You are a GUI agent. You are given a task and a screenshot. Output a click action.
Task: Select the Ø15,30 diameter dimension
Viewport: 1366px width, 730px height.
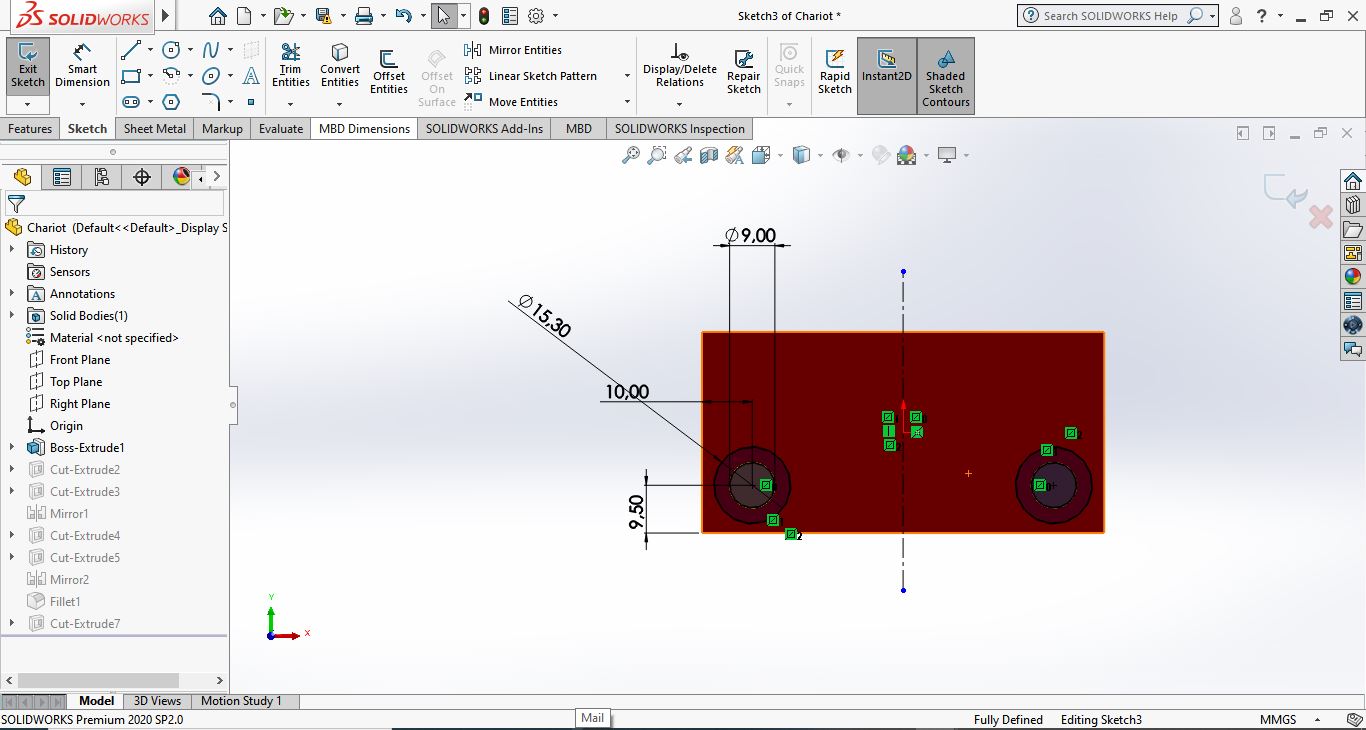pos(545,316)
